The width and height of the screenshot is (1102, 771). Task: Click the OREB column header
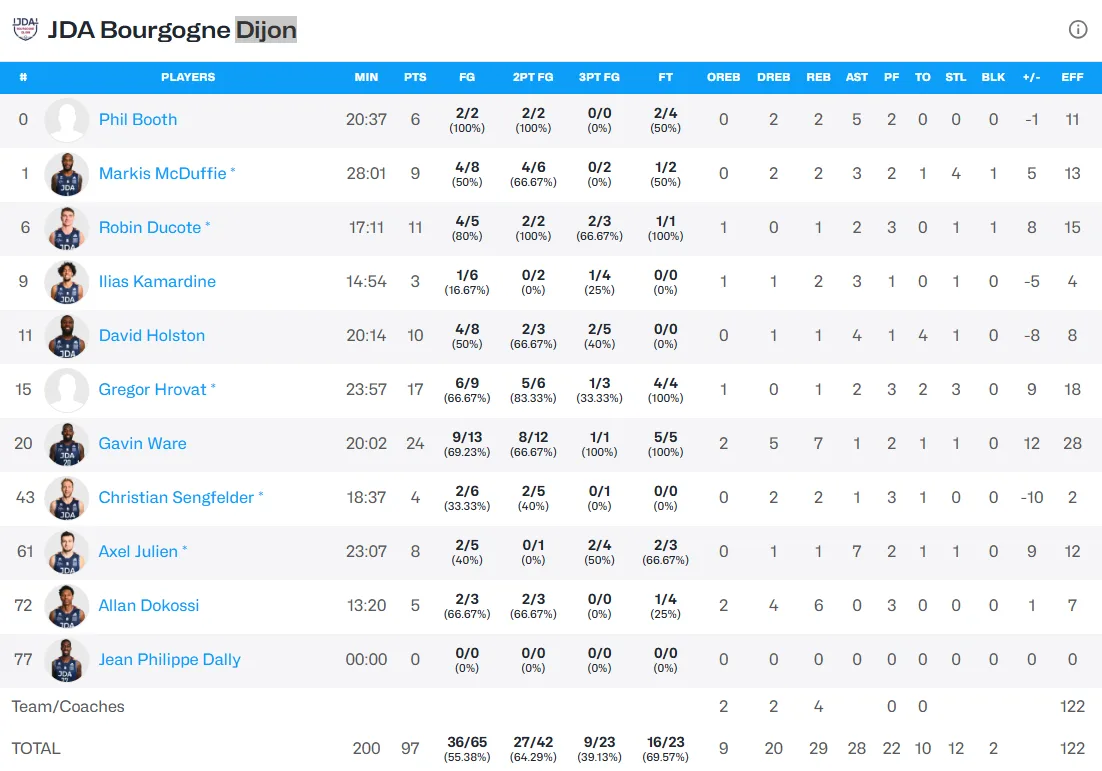tap(723, 77)
